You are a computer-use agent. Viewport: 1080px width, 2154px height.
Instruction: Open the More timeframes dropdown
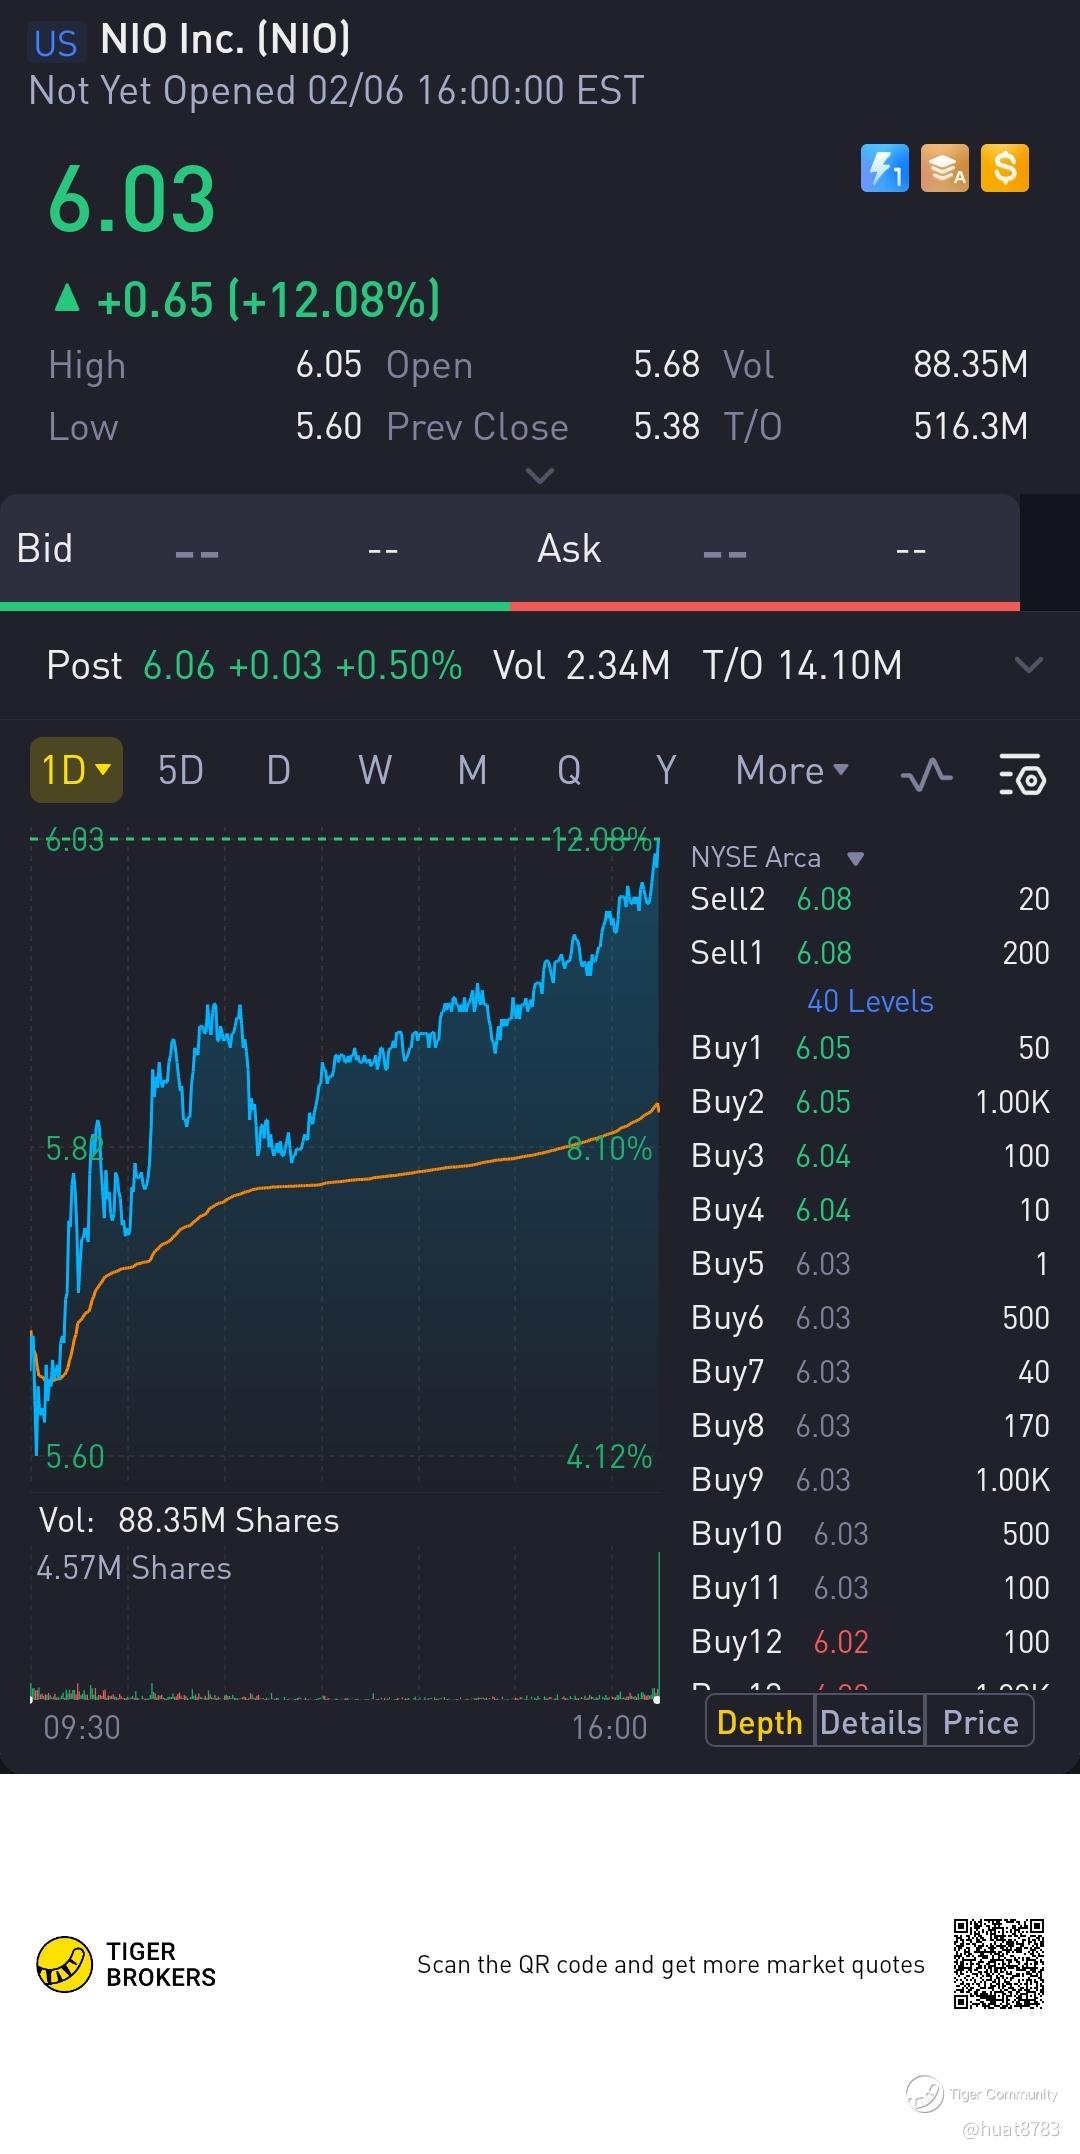[x=792, y=770]
